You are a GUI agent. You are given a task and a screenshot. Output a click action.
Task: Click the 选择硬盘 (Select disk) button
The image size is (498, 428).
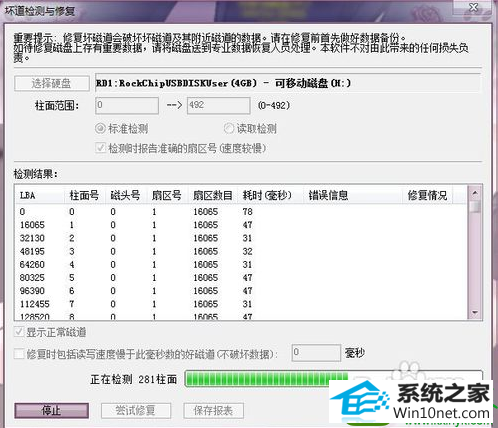click(52, 83)
